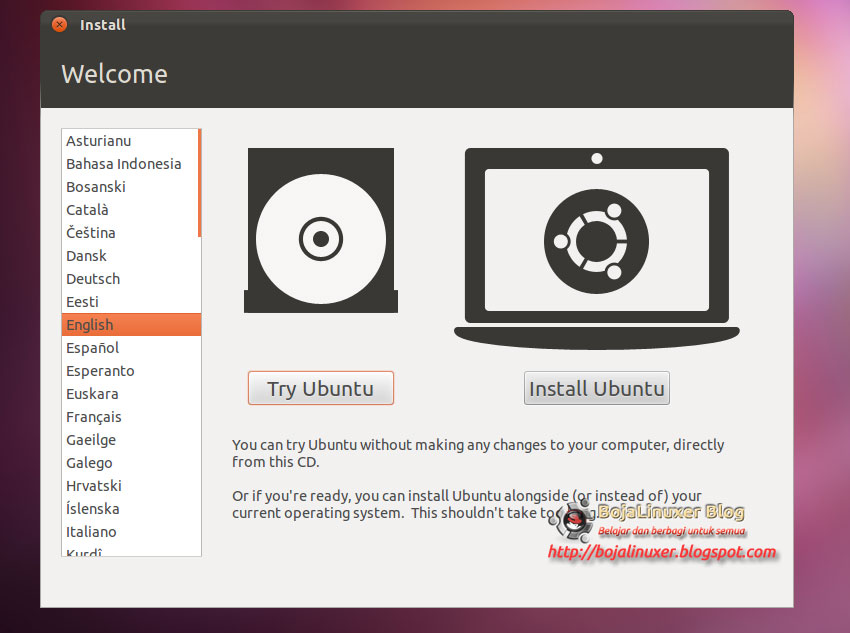Select the highlighted English entry
Image resolution: width=850 pixels, height=633 pixels.
pos(131,325)
